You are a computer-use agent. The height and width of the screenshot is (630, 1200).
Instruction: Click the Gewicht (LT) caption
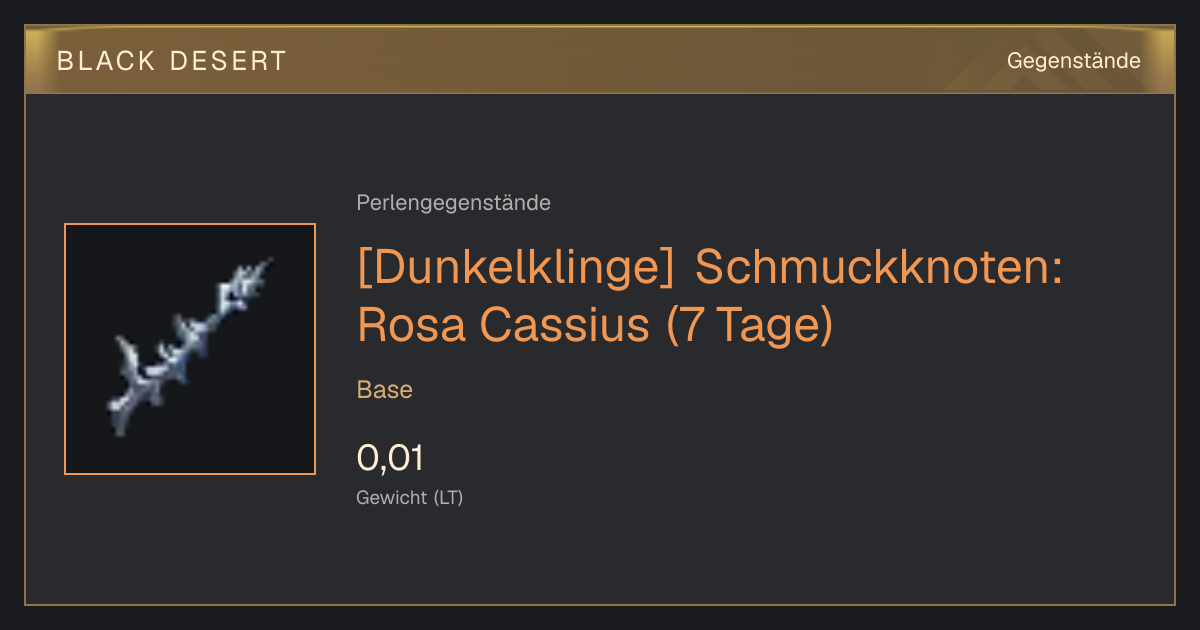tap(410, 497)
